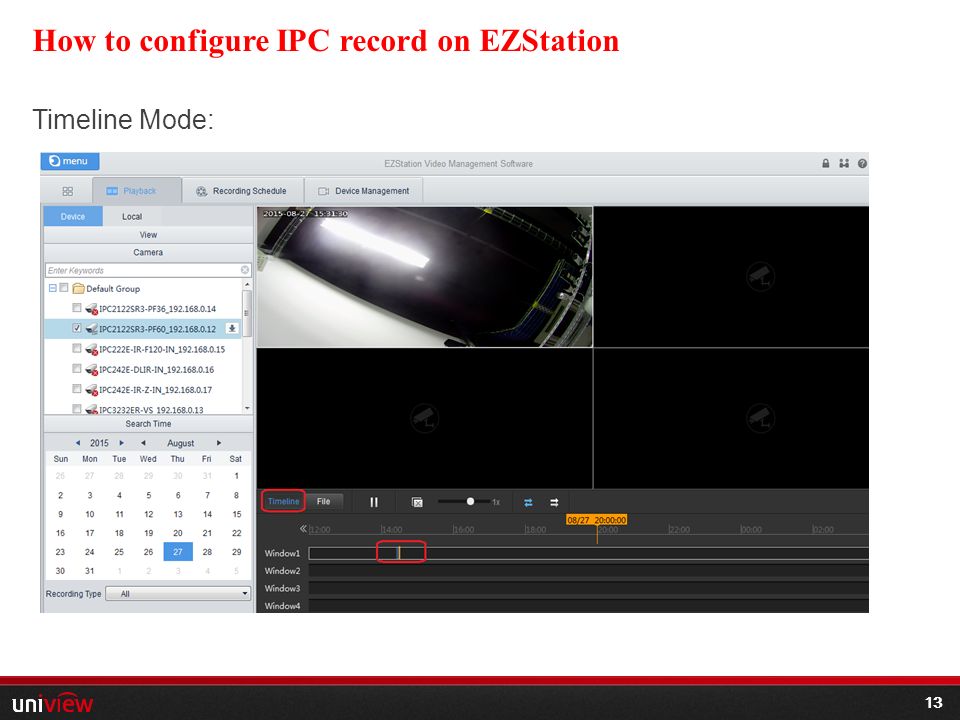
Task: Select August 27 in calendar
Action: pyautogui.click(x=178, y=552)
